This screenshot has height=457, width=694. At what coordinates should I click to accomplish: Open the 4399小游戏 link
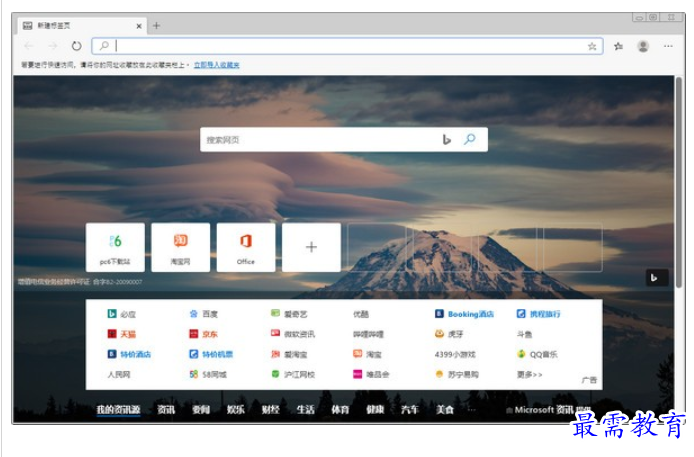455,354
